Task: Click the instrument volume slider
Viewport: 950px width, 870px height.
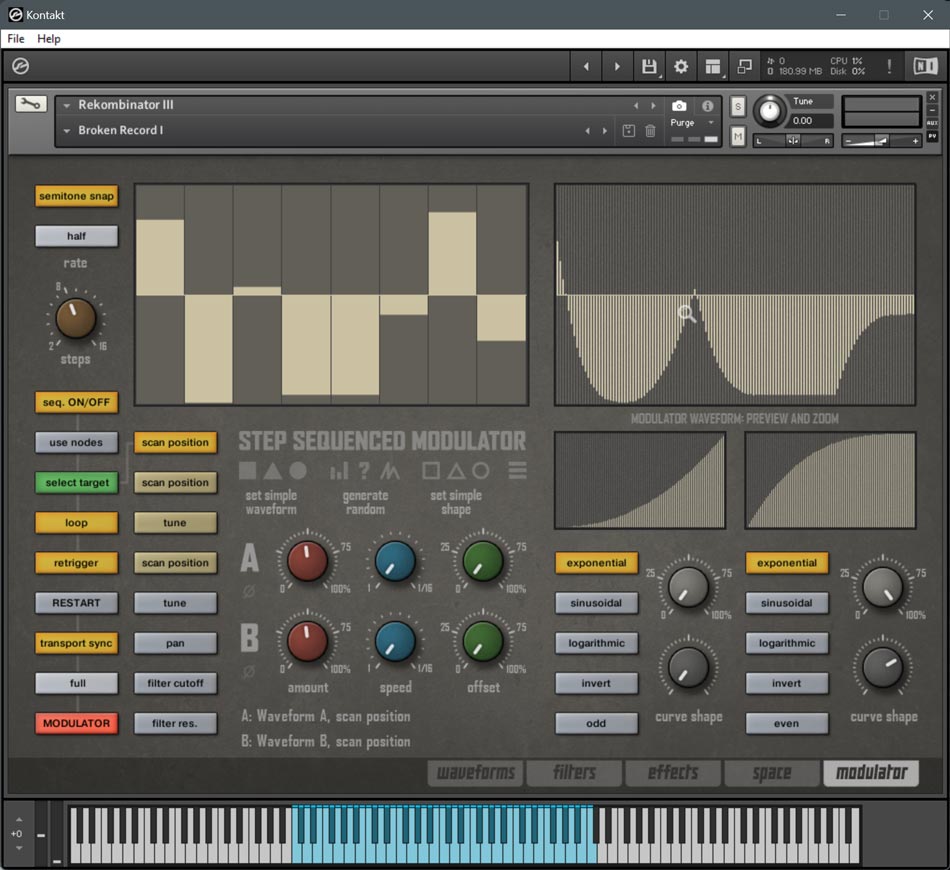Action: coord(881,141)
